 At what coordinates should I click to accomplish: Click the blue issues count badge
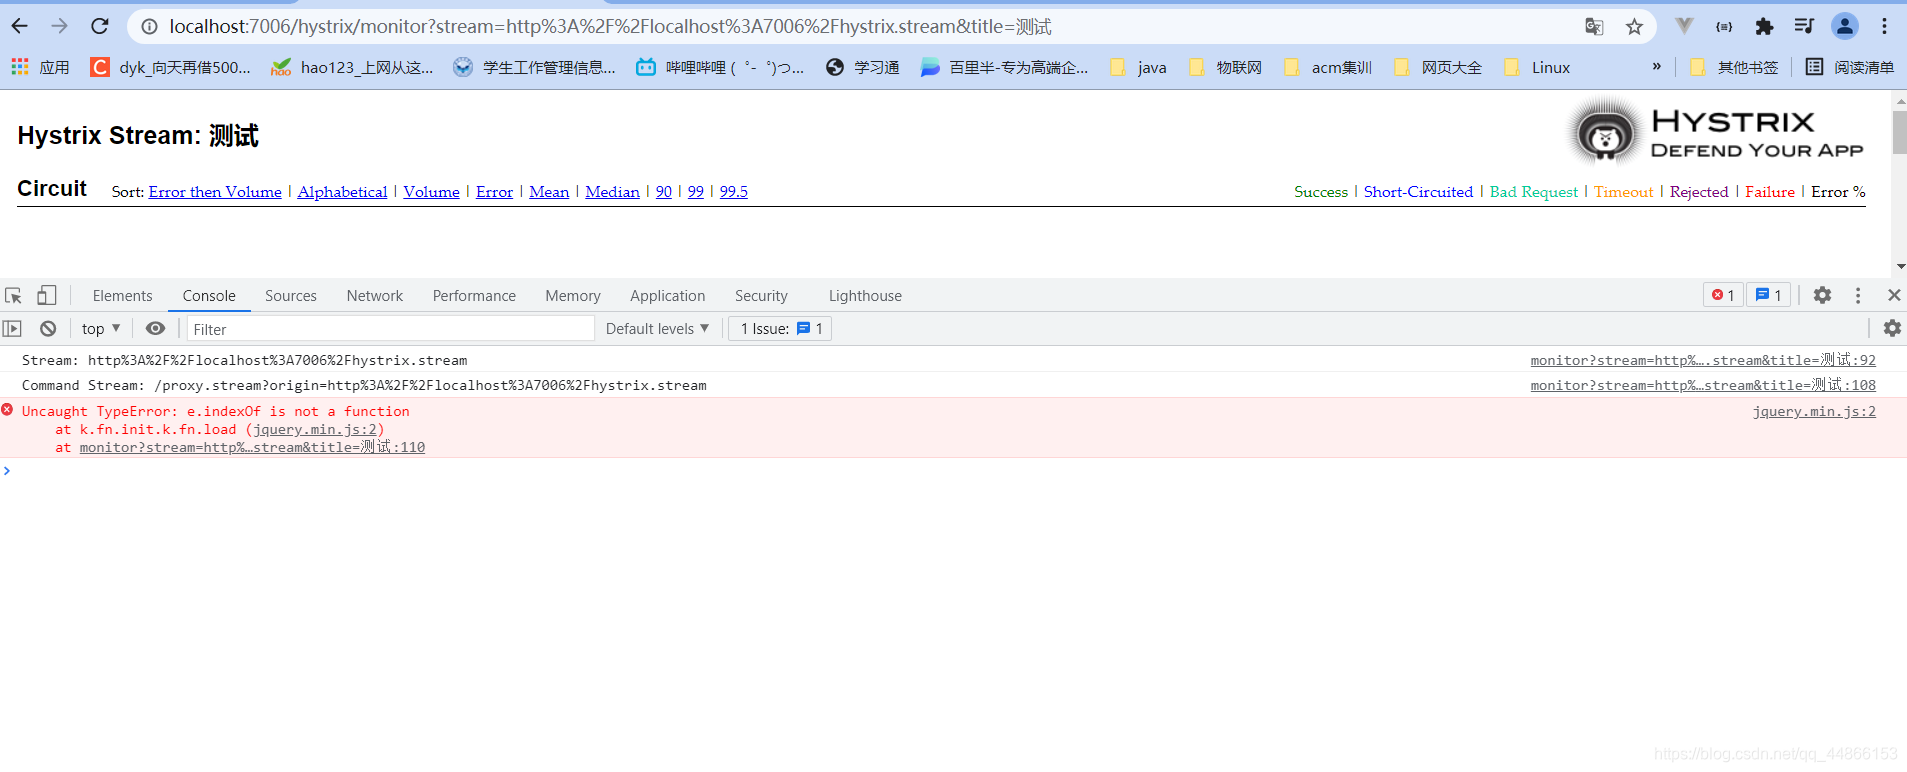1769,296
